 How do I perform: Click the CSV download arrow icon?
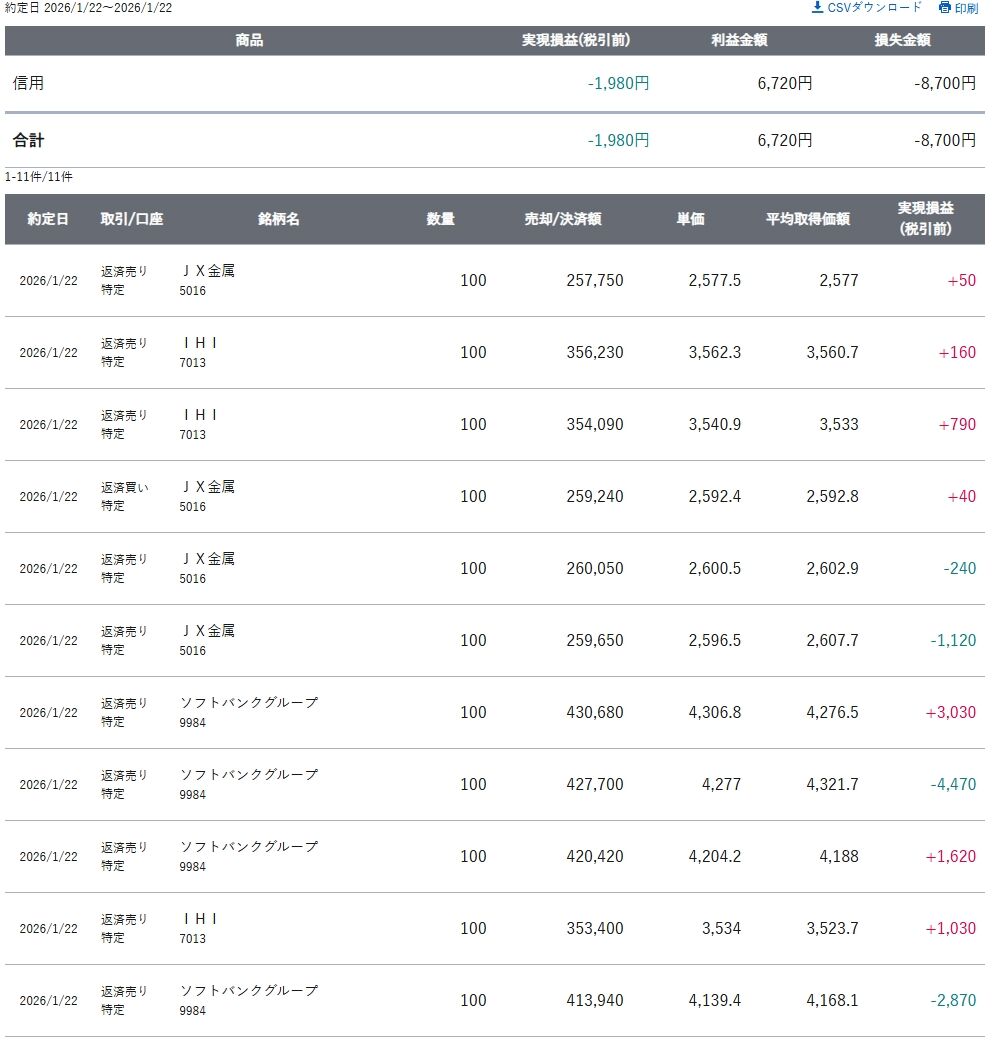817,7
